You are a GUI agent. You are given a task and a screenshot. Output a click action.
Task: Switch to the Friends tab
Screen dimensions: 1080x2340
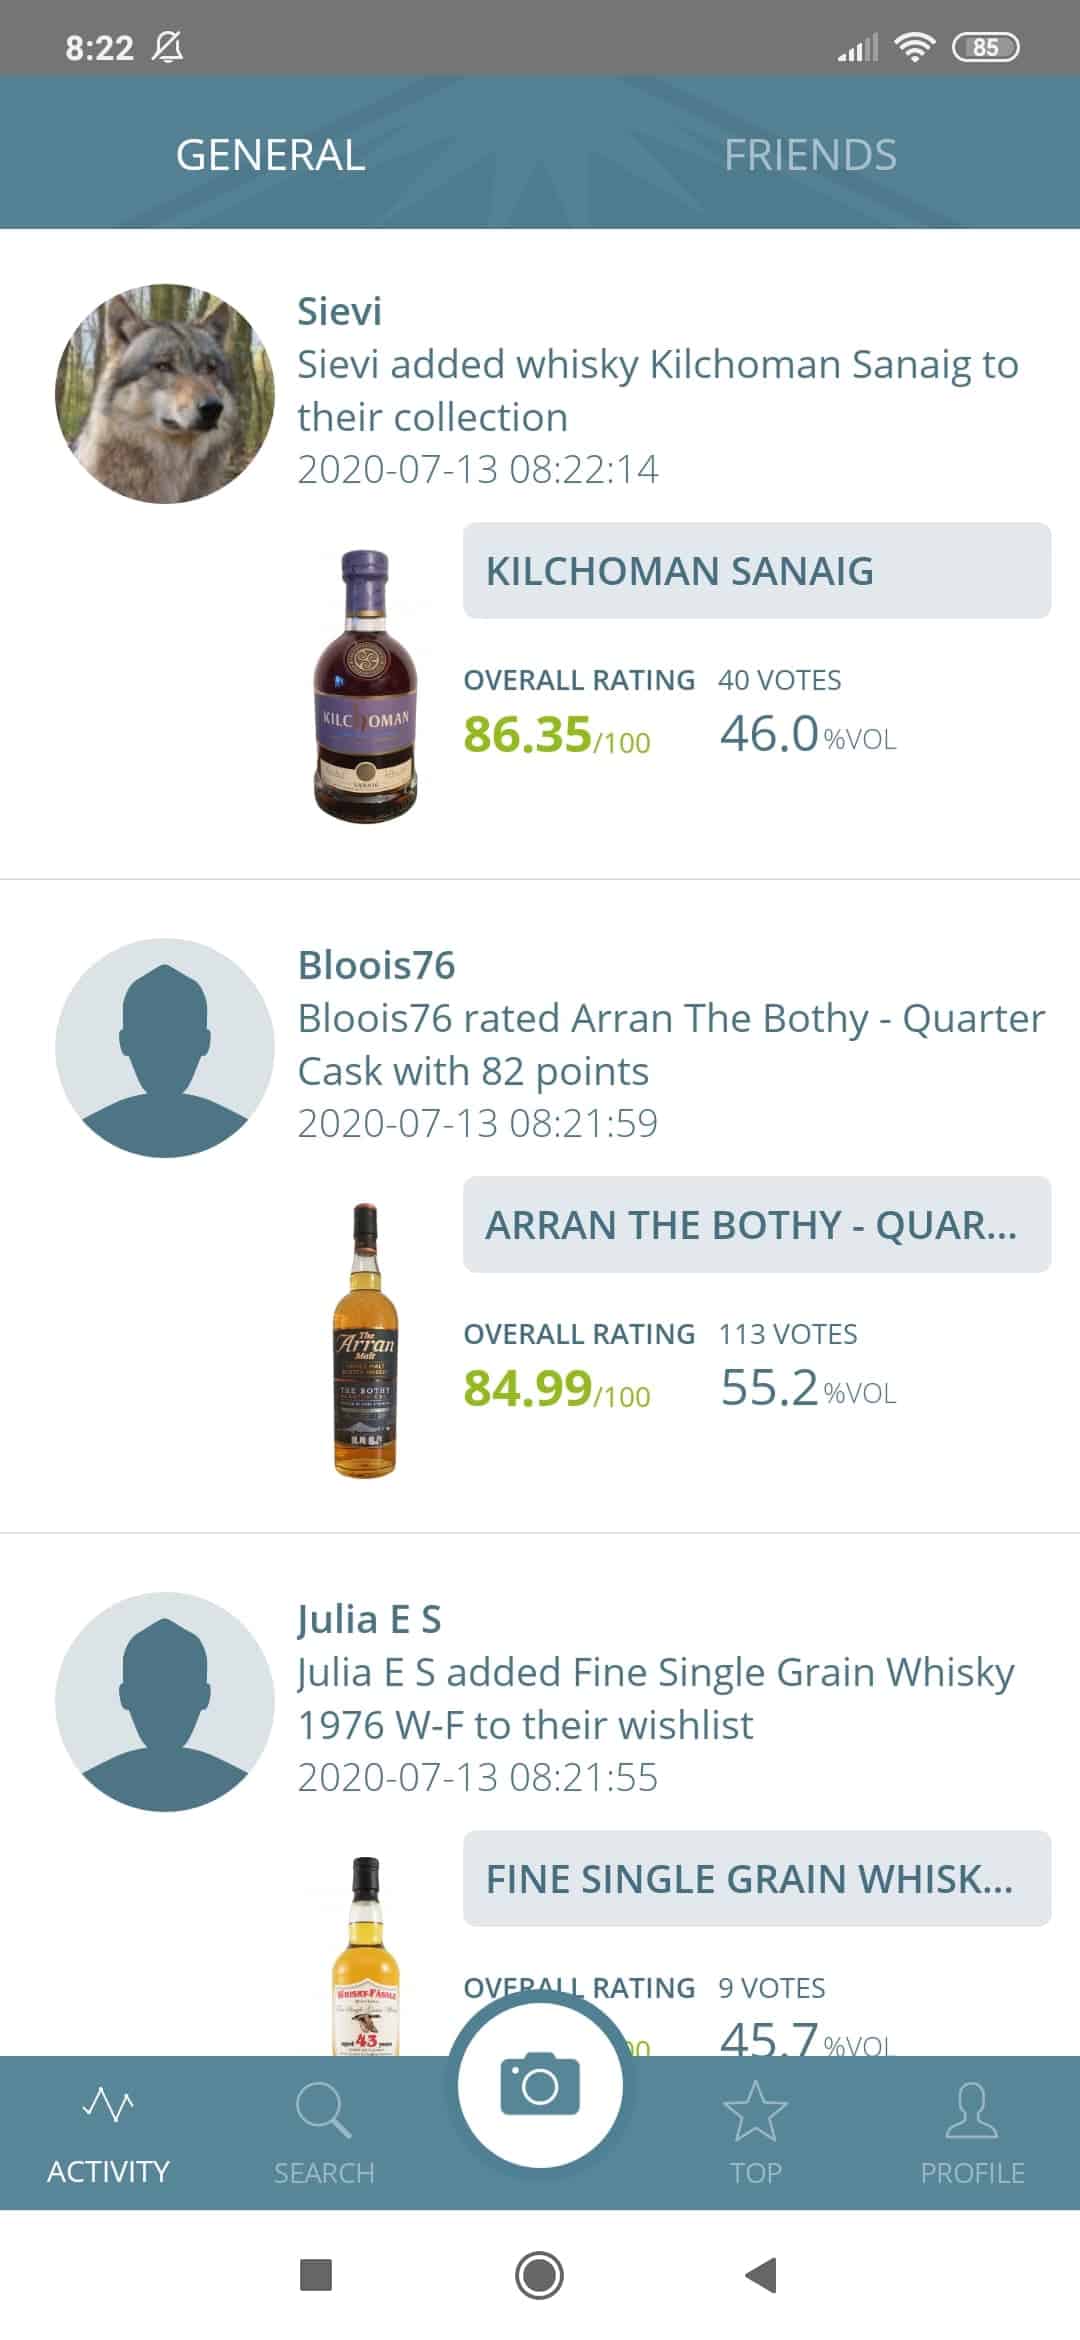(x=810, y=155)
